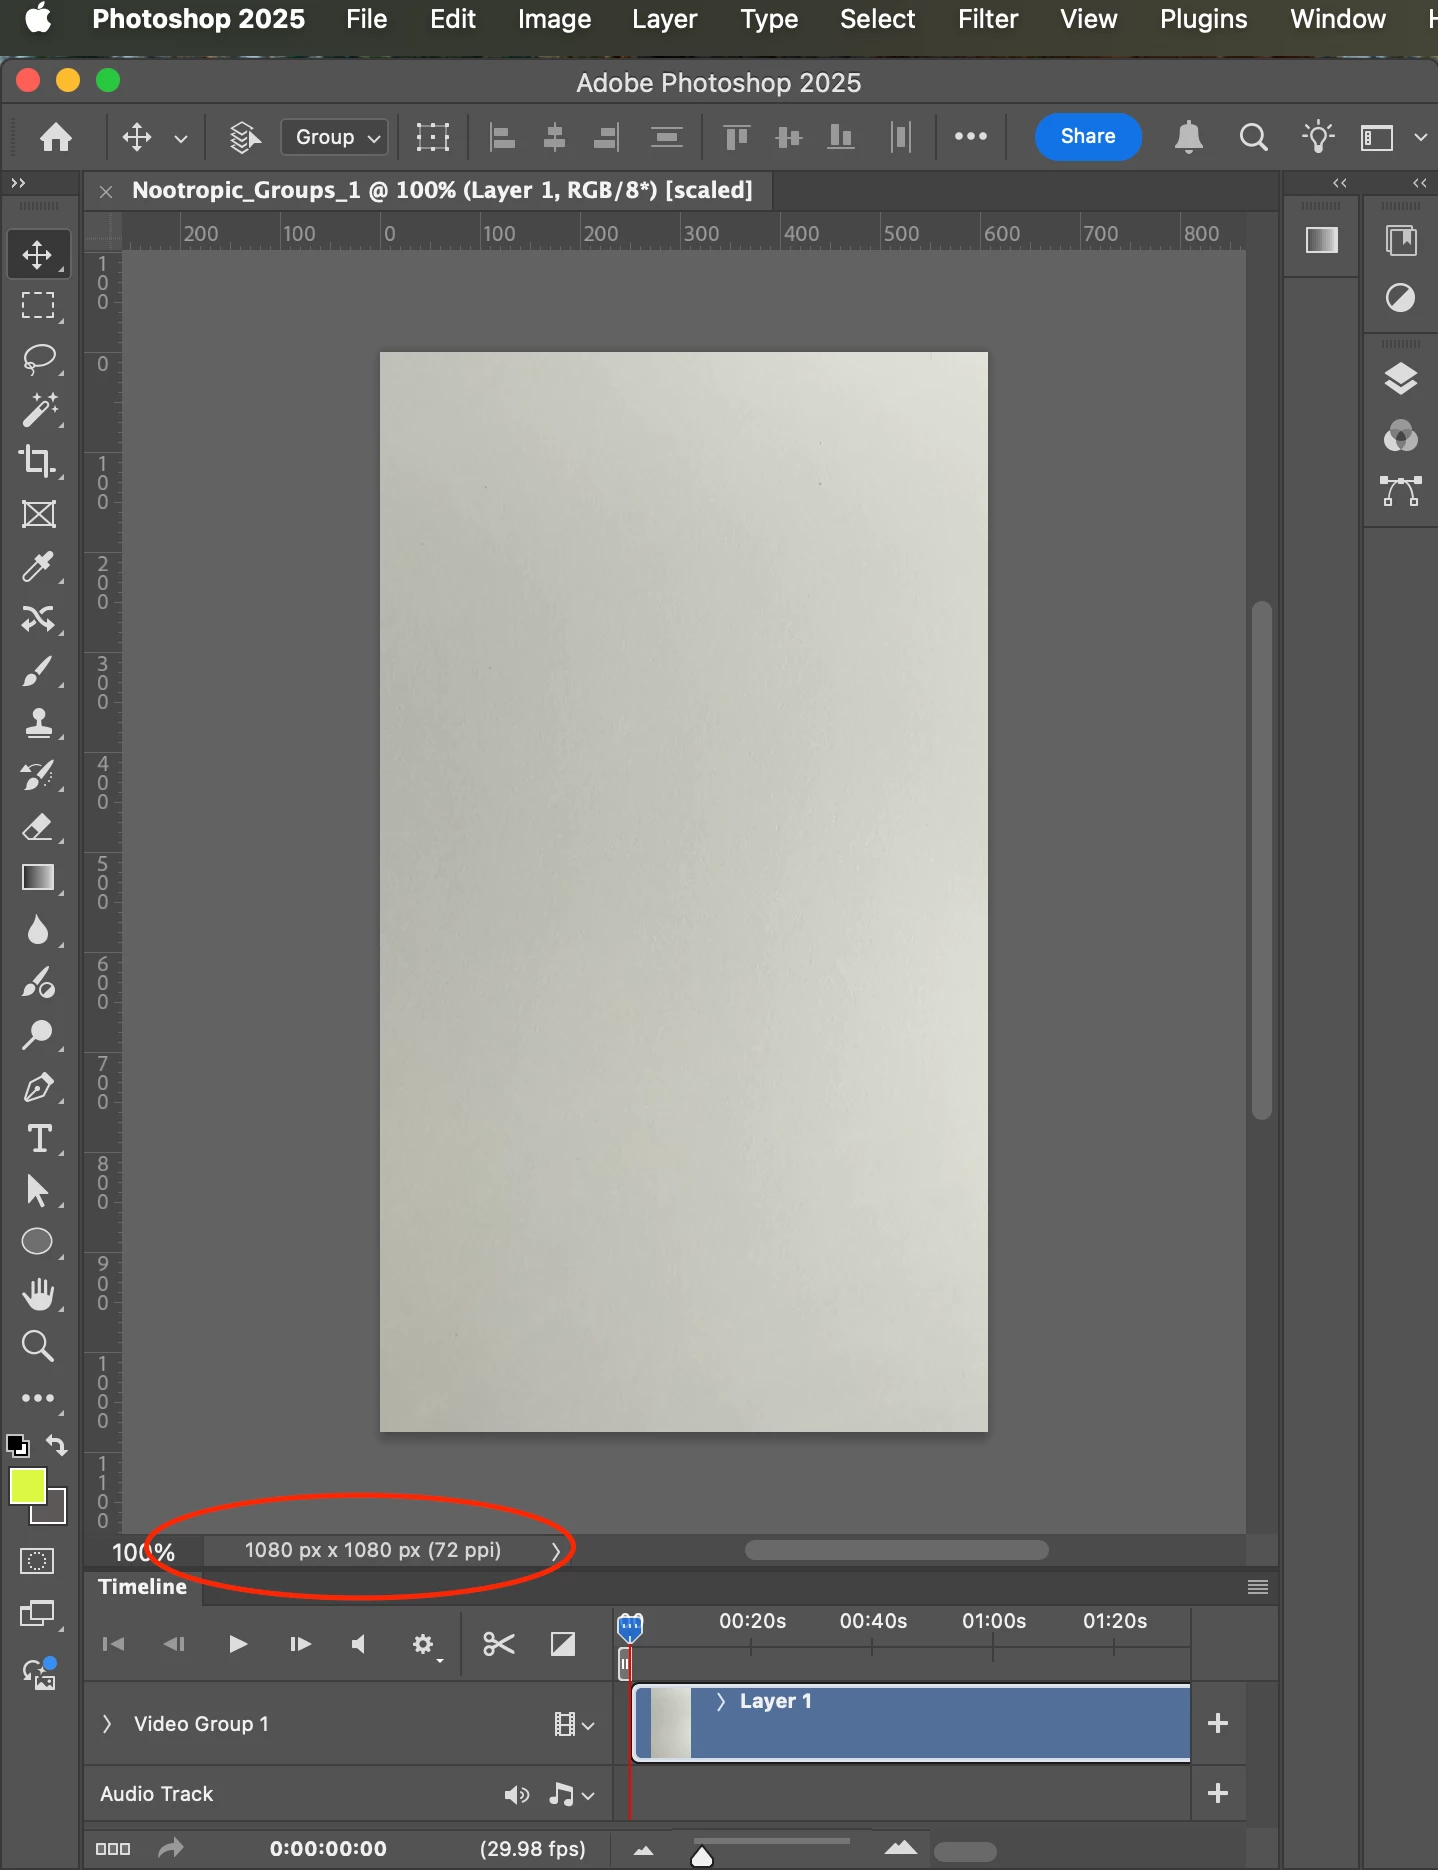Select the Pen tool
The image size is (1438, 1870).
[38, 1087]
